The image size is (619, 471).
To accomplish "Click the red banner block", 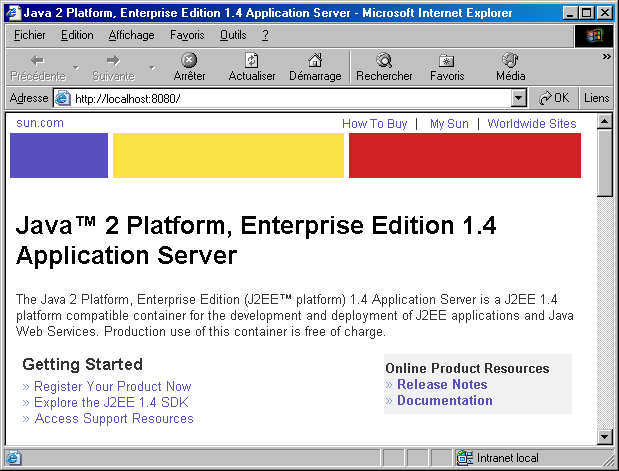I will [x=464, y=155].
